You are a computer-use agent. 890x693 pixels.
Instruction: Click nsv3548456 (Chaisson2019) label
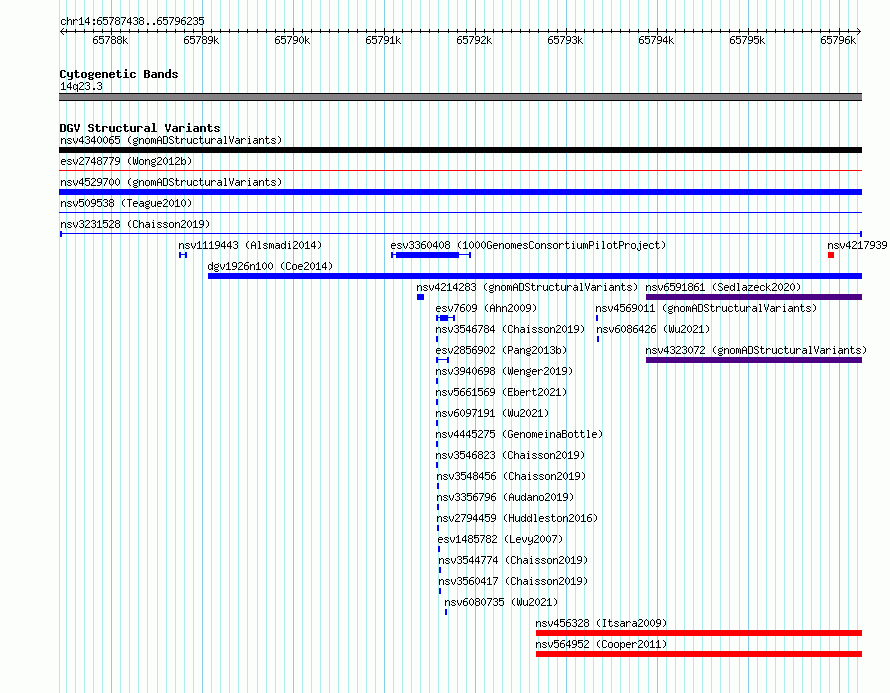click(511, 476)
